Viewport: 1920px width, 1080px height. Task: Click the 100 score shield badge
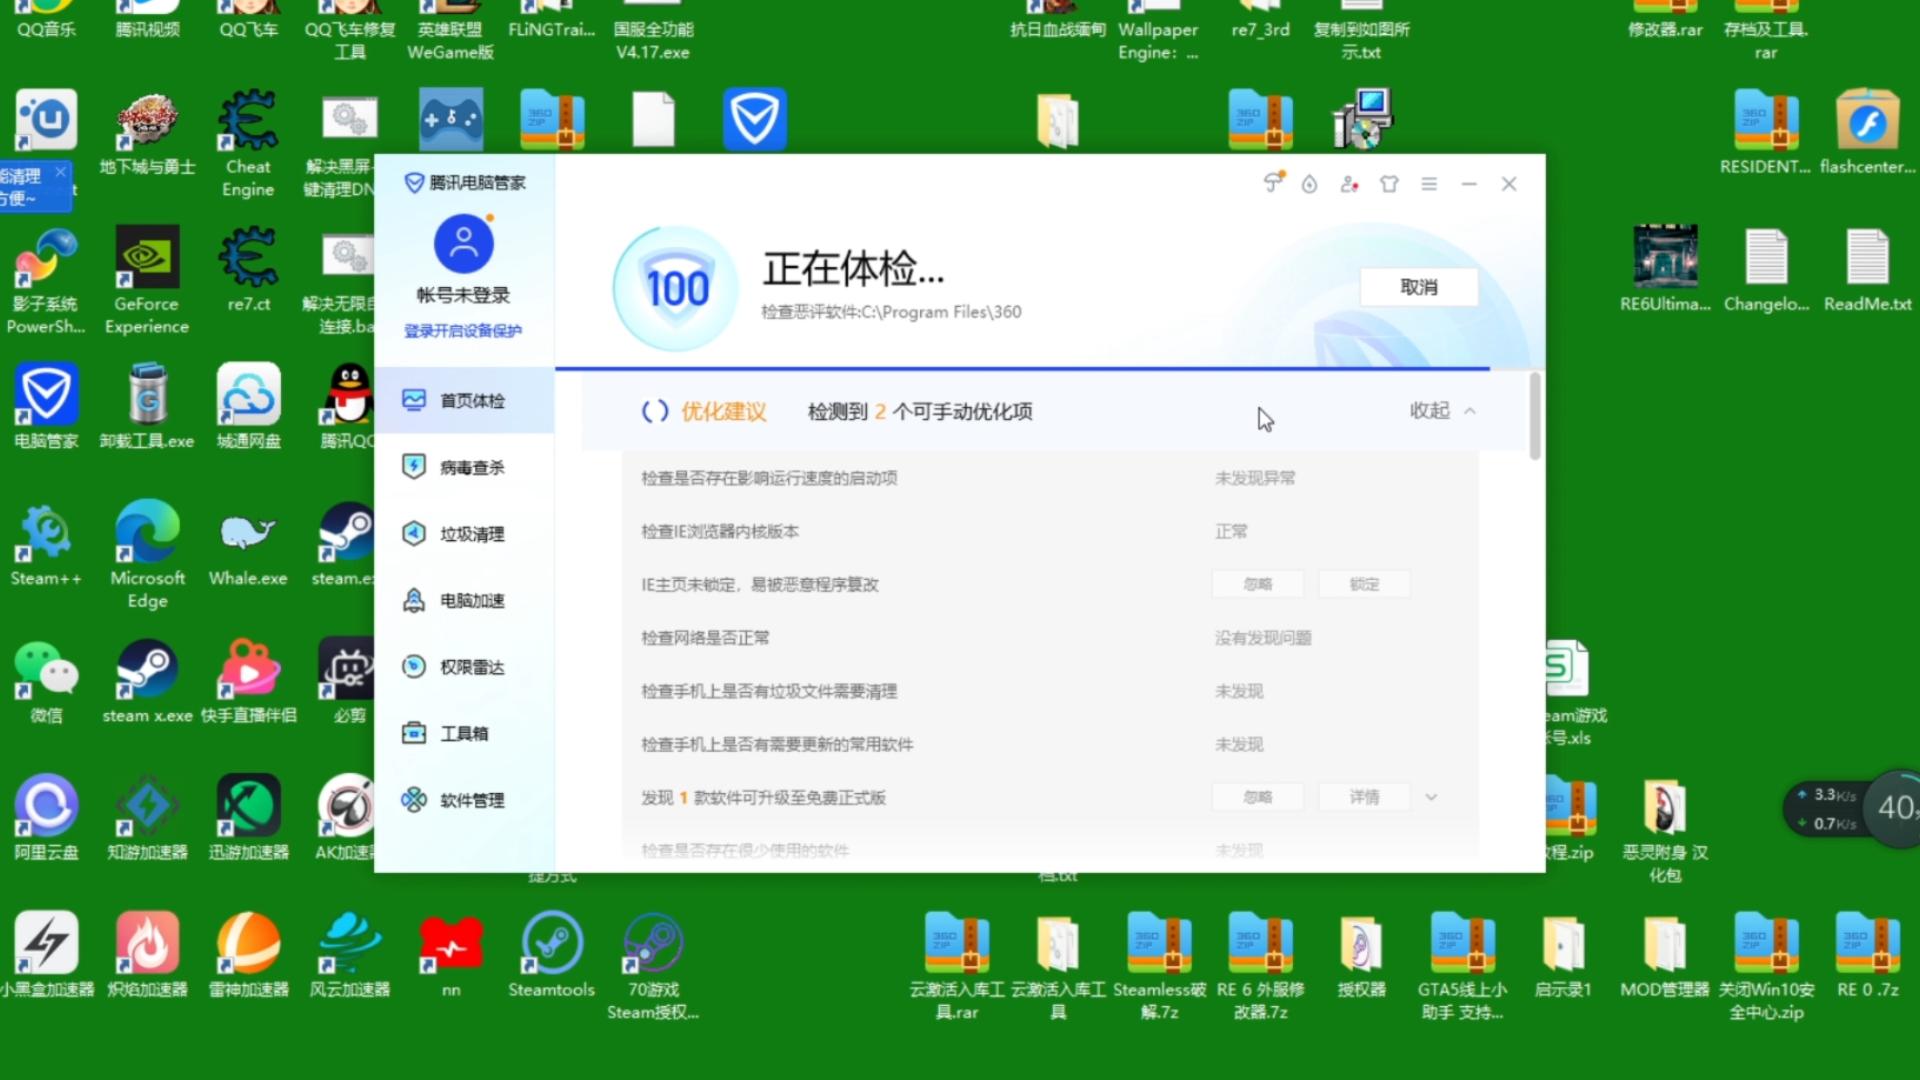point(677,289)
